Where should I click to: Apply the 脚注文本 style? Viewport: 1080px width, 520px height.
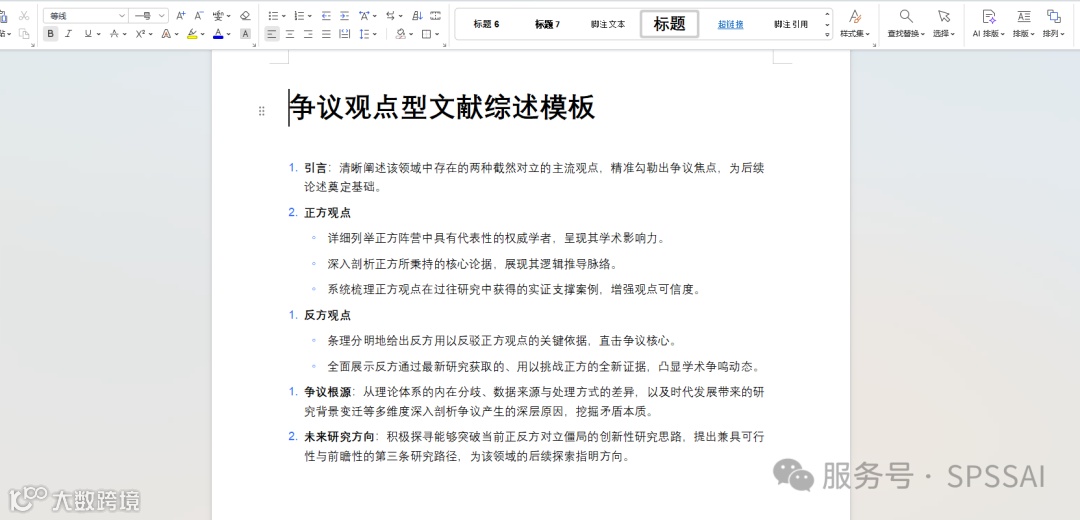pyautogui.click(x=608, y=24)
